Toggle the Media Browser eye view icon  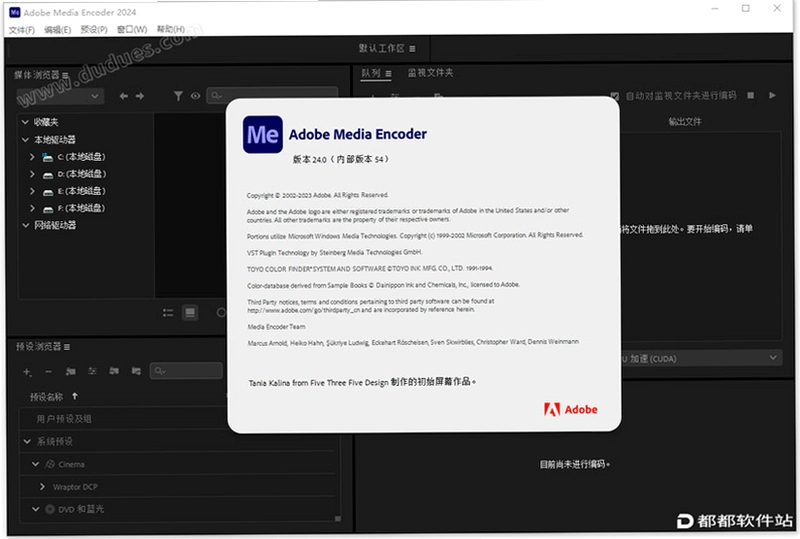[x=195, y=96]
